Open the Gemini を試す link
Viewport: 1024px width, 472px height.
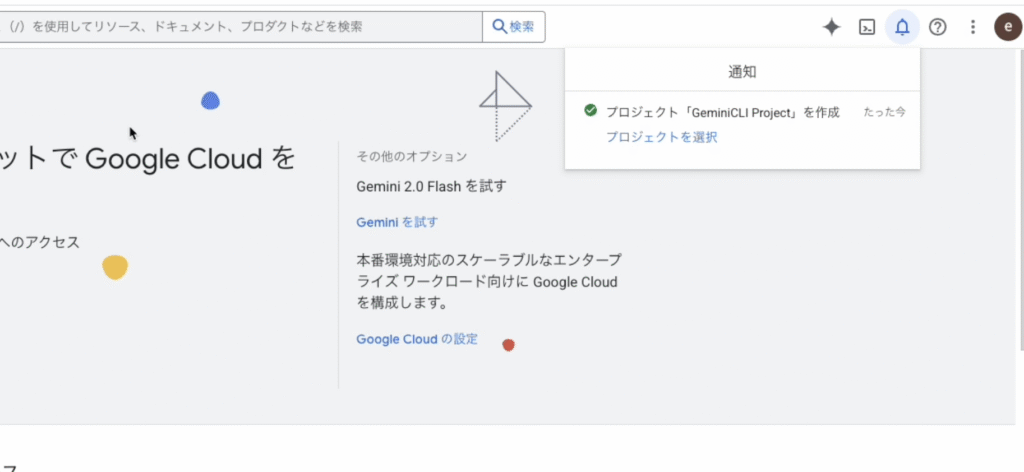(x=397, y=222)
